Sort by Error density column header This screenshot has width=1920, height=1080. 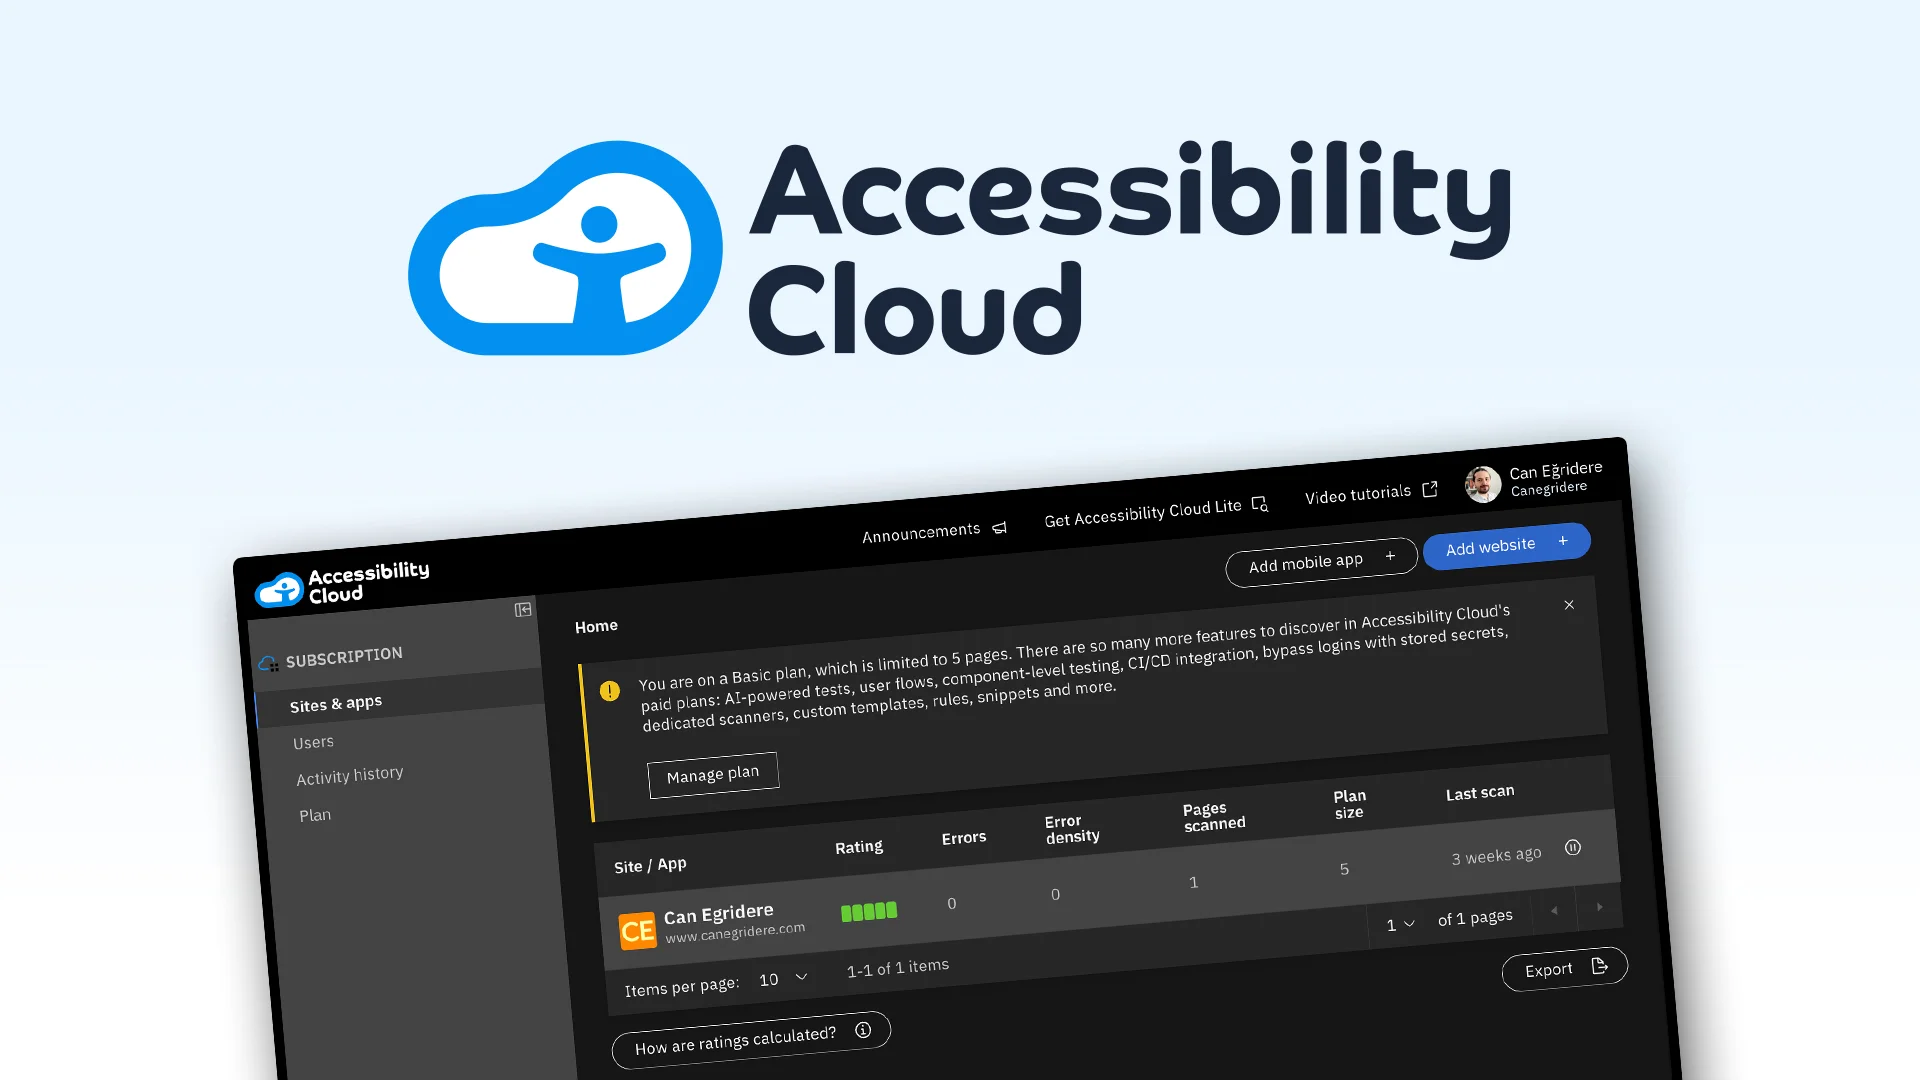click(x=1072, y=829)
